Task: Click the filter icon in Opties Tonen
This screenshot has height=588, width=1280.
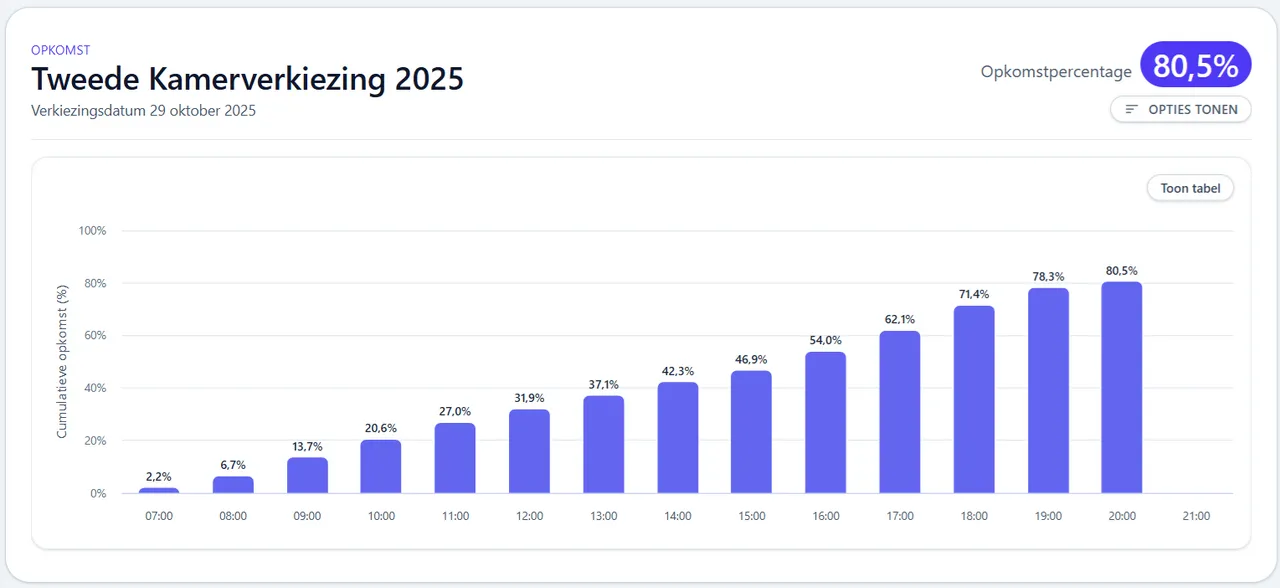Action: pos(1132,110)
